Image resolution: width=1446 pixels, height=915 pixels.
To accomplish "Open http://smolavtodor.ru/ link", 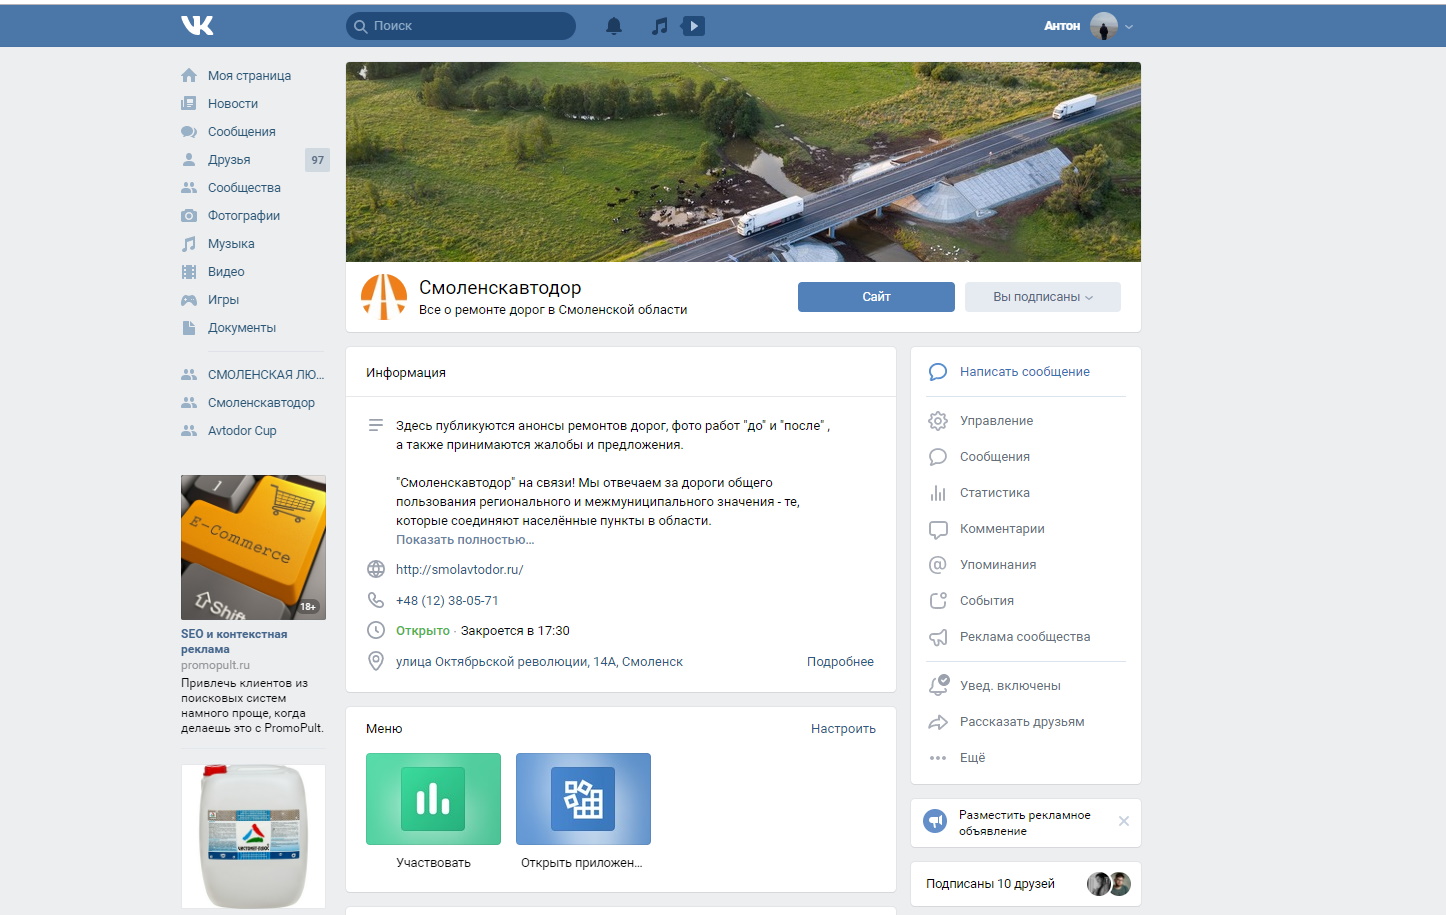I will click(460, 570).
